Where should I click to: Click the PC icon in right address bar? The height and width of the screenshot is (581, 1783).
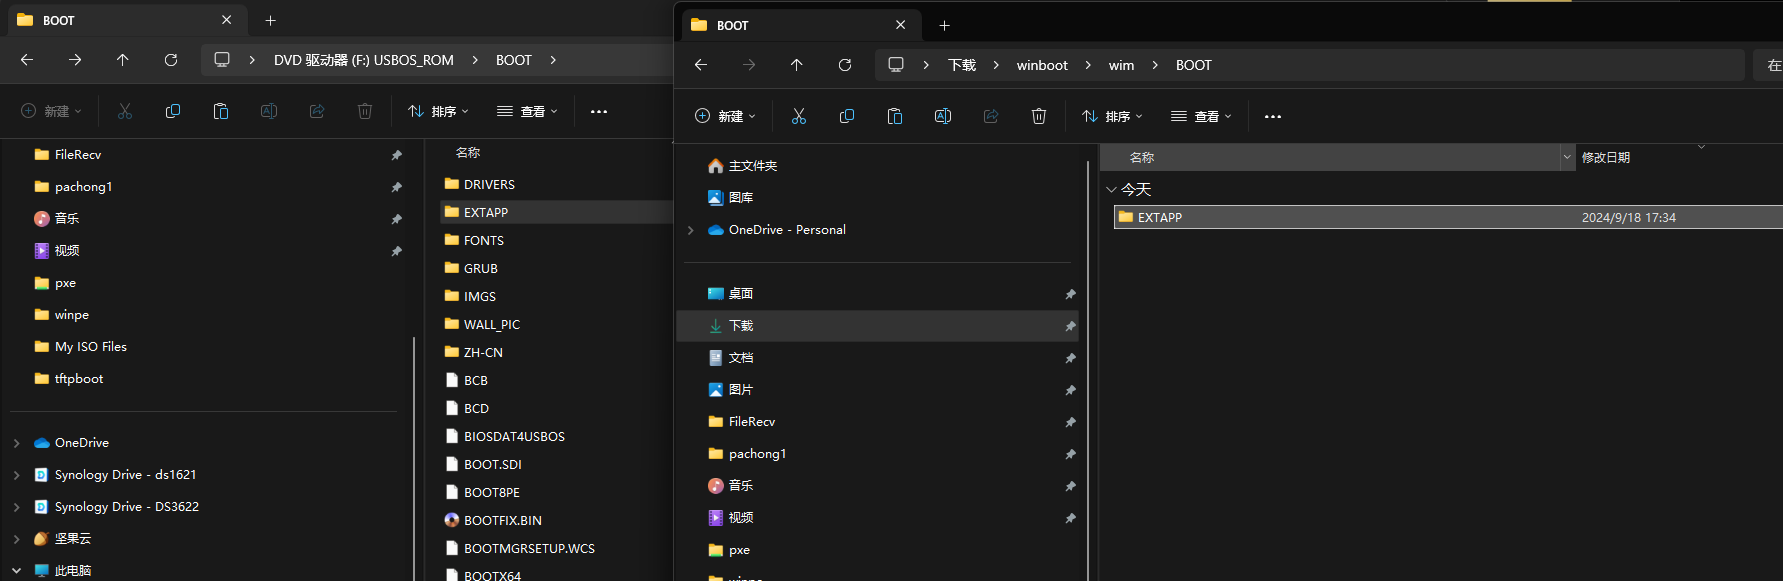pyautogui.click(x=896, y=65)
